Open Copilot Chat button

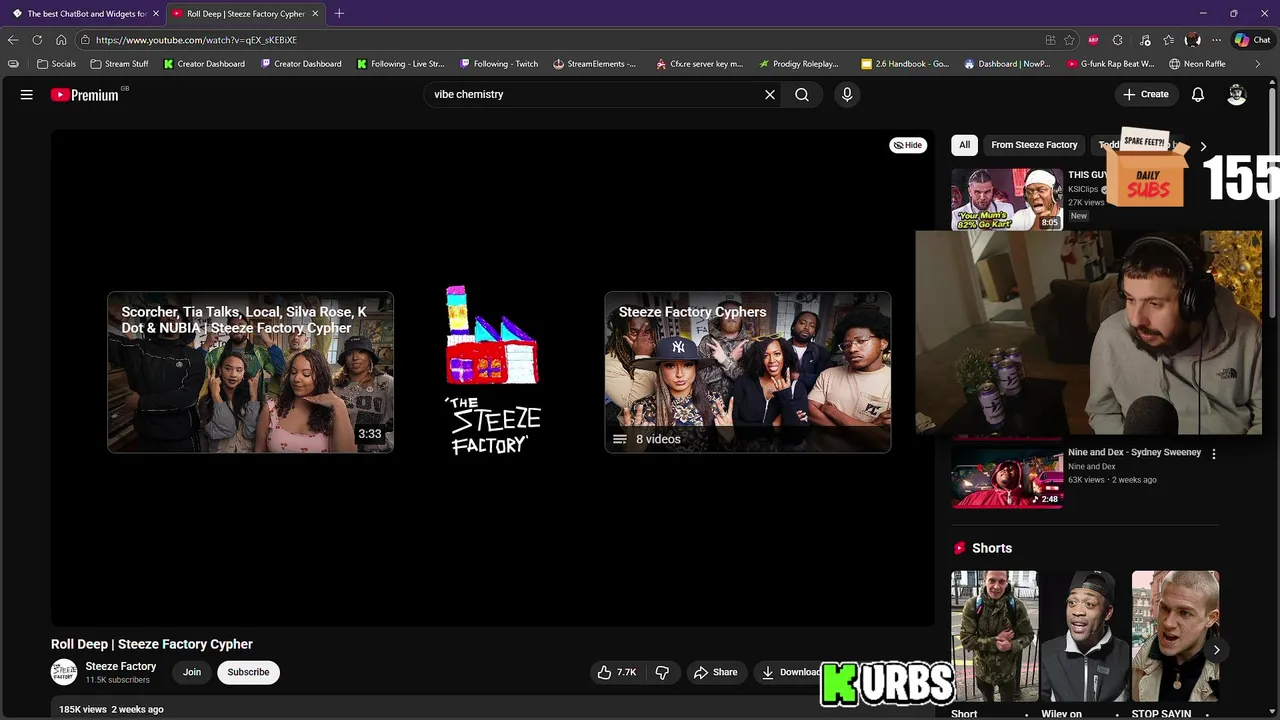coord(1253,40)
